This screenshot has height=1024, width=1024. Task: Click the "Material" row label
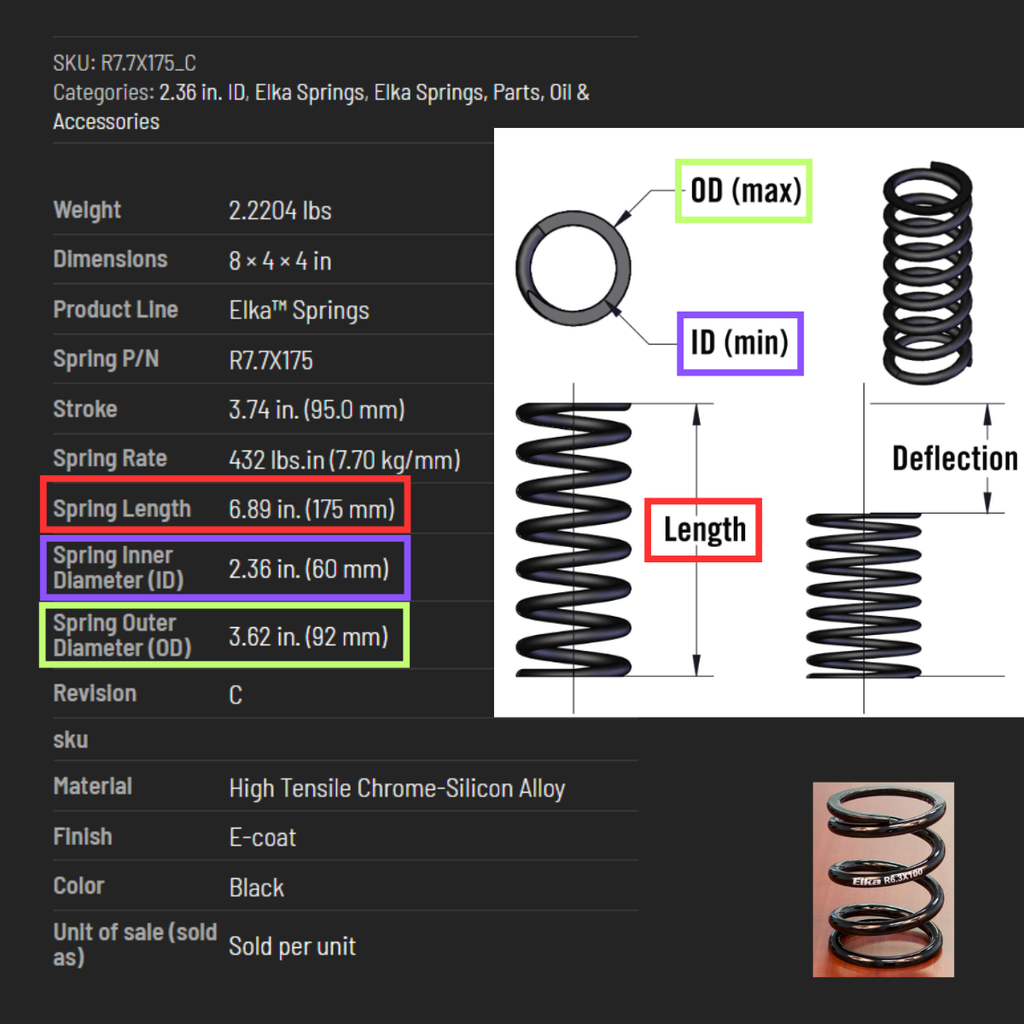(x=93, y=786)
